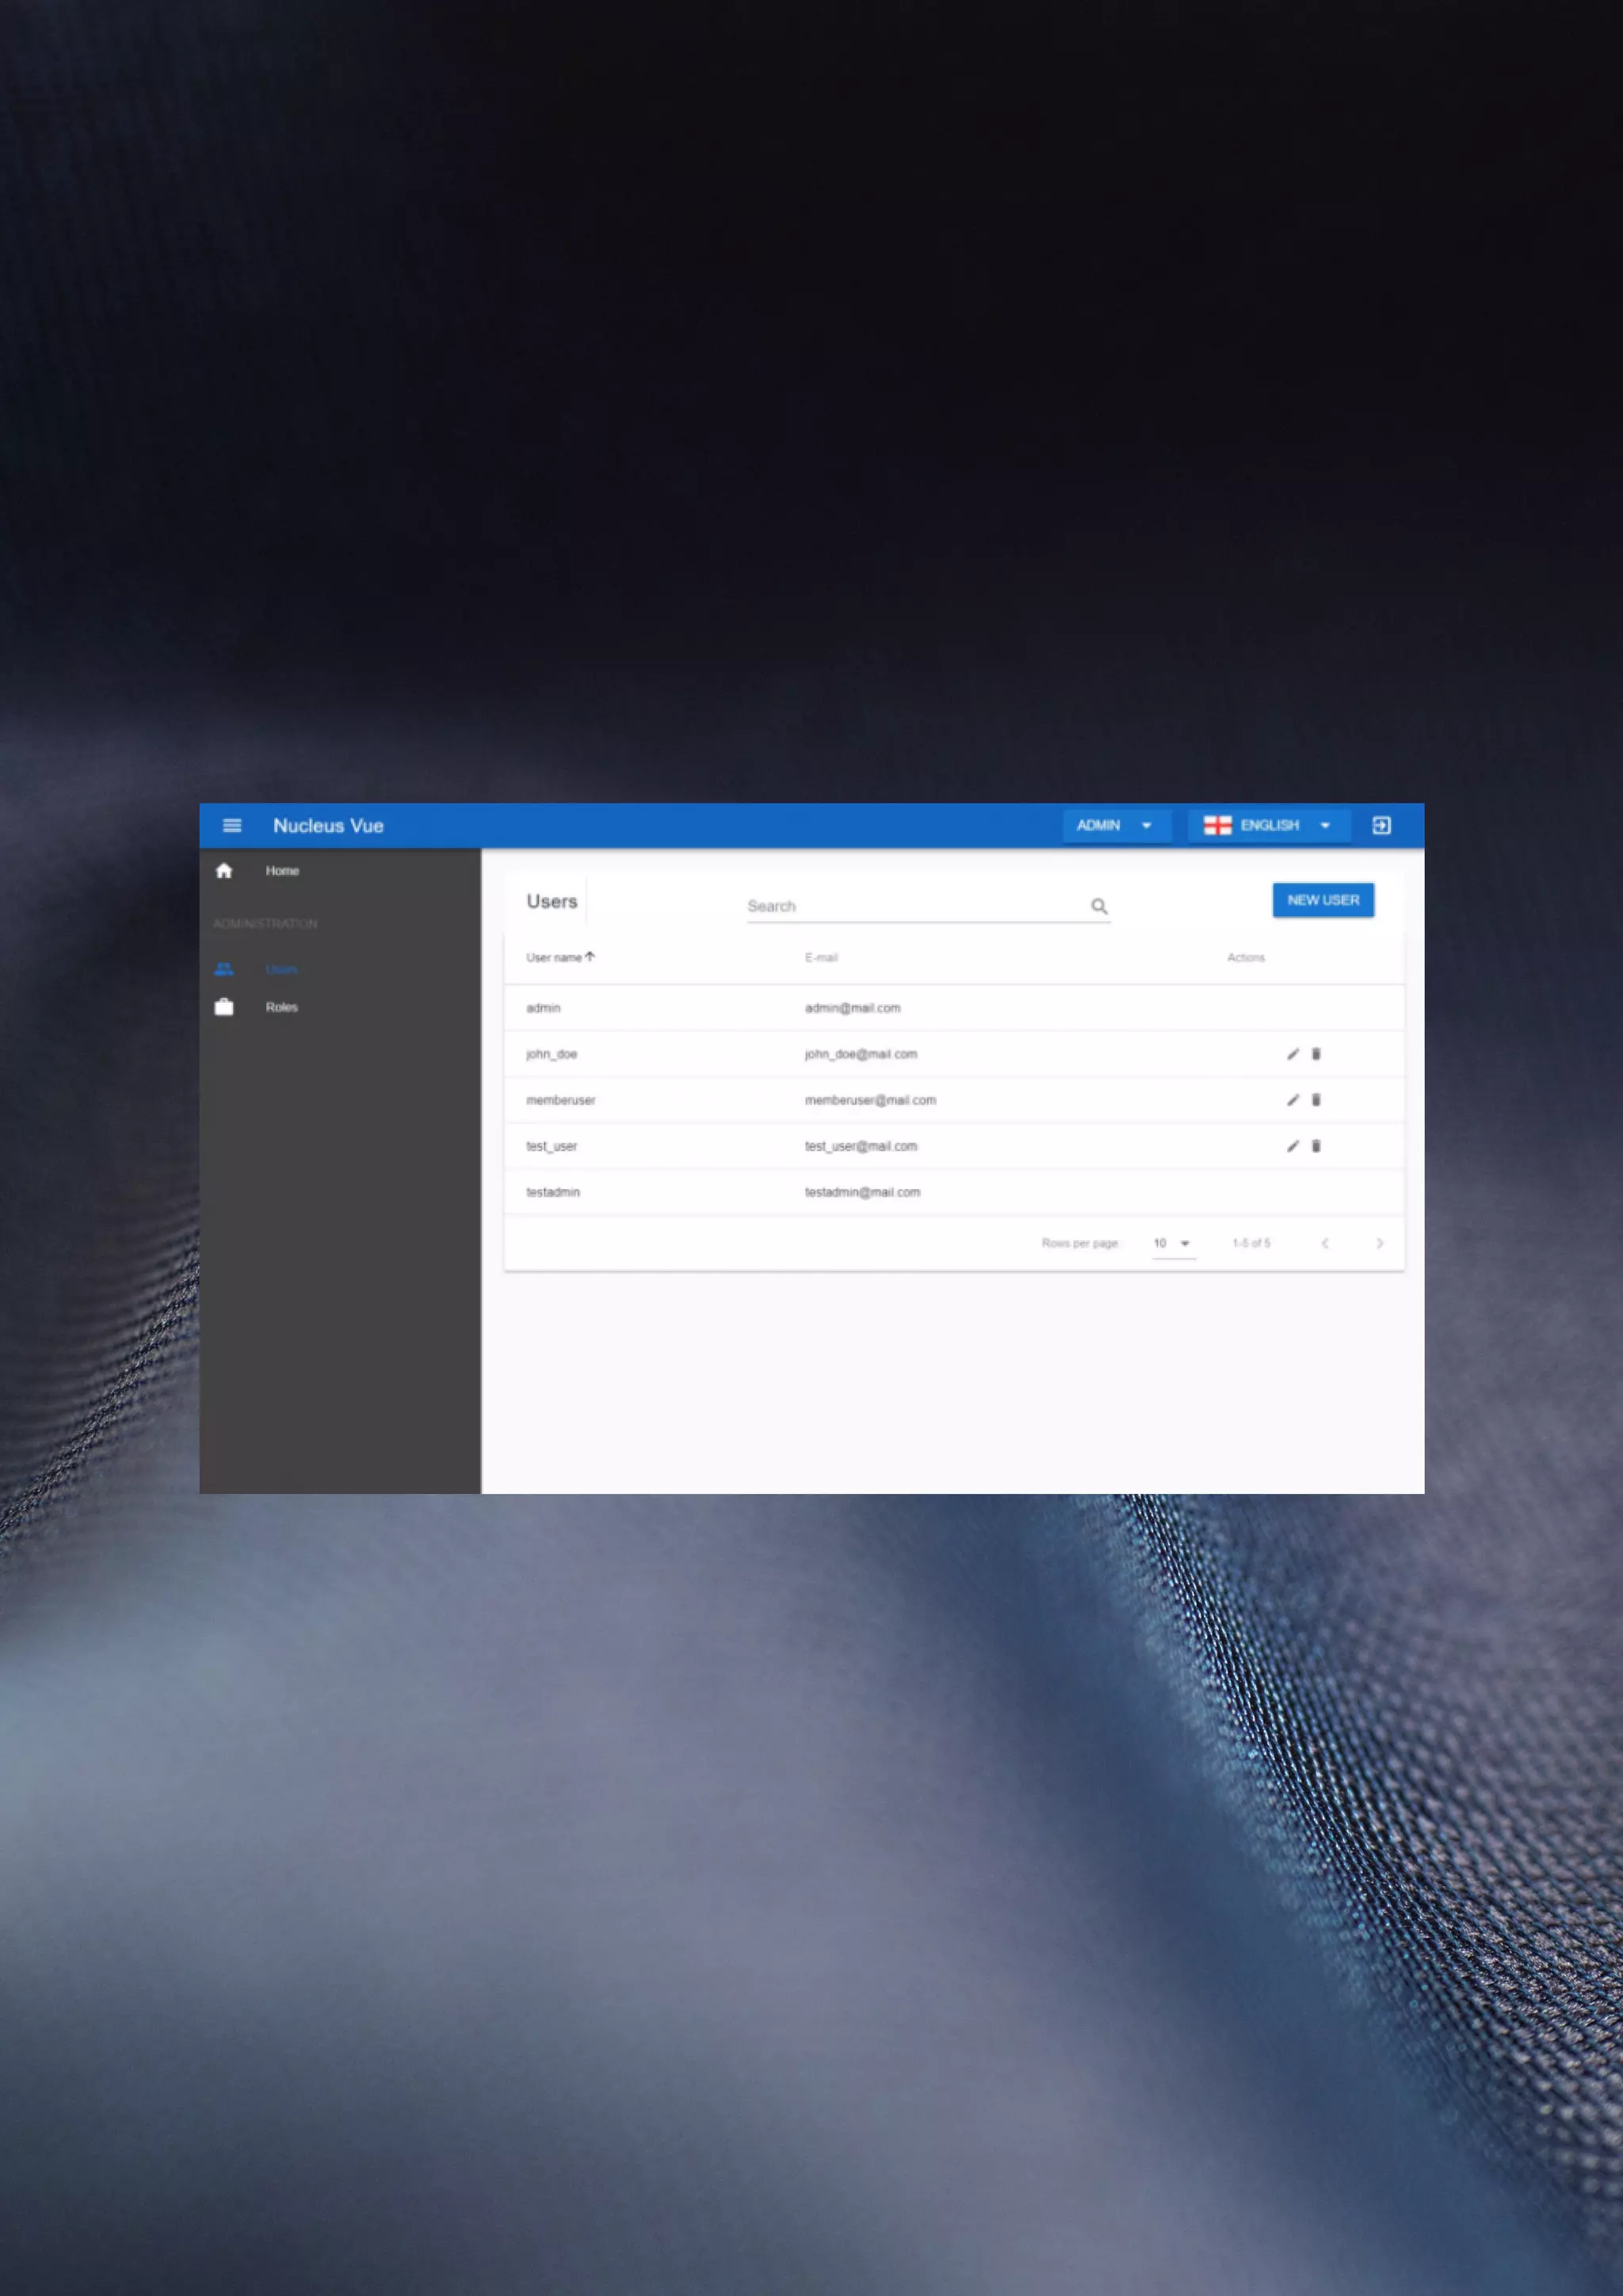Edit the memberuser account

tap(1292, 1100)
